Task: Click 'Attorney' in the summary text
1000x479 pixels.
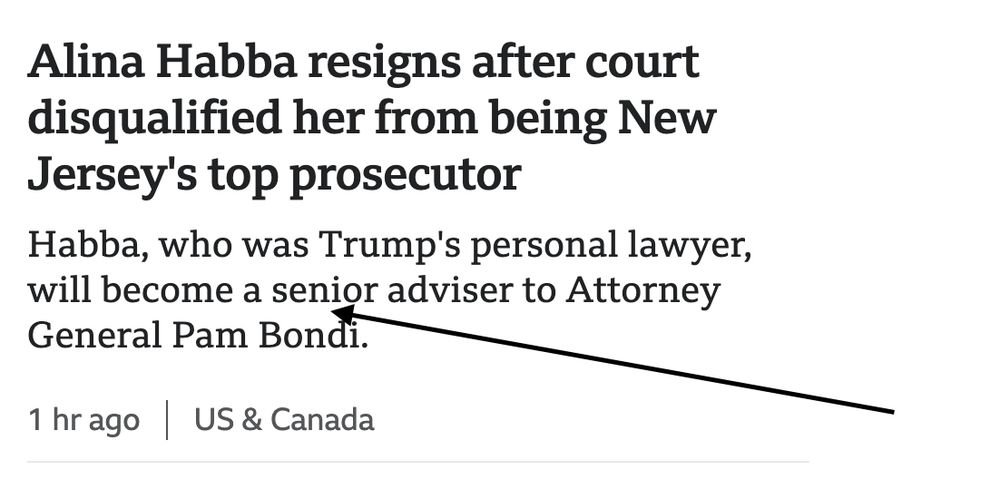Action: [x=643, y=292]
